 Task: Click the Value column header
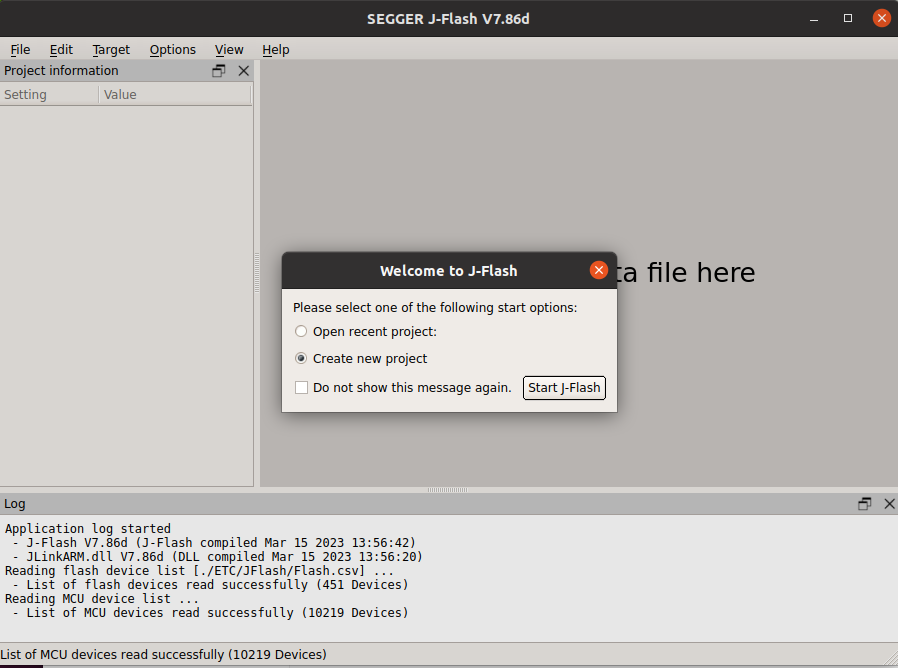pos(175,95)
